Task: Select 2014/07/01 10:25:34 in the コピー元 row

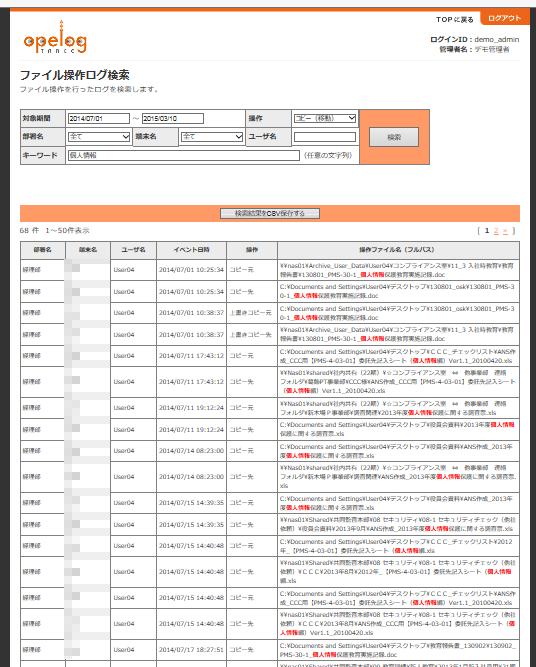Action: tap(191, 270)
